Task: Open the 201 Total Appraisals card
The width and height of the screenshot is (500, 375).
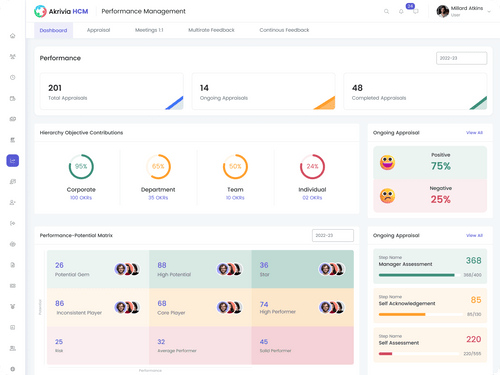Action: (x=112, y=91)
